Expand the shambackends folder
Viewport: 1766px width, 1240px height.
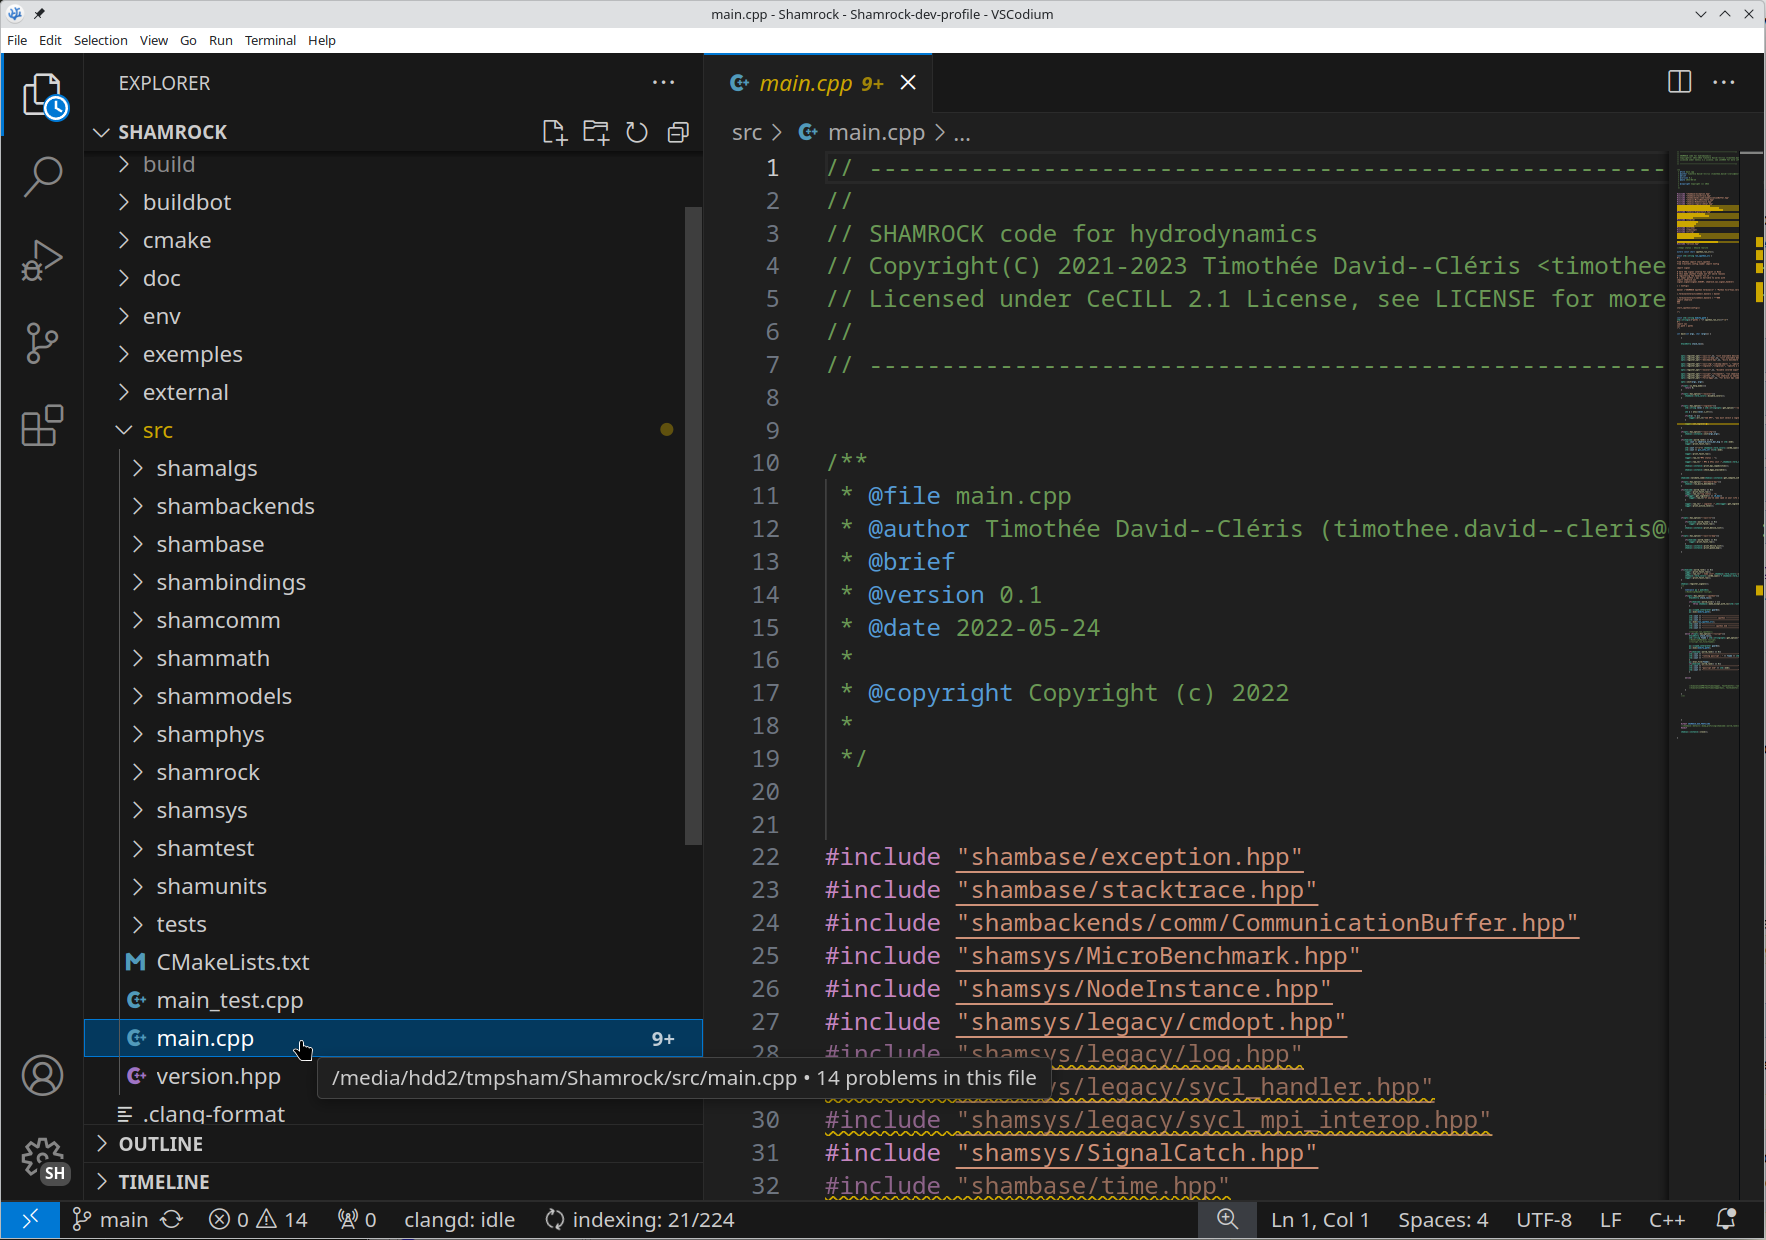[x=394, y=506]
